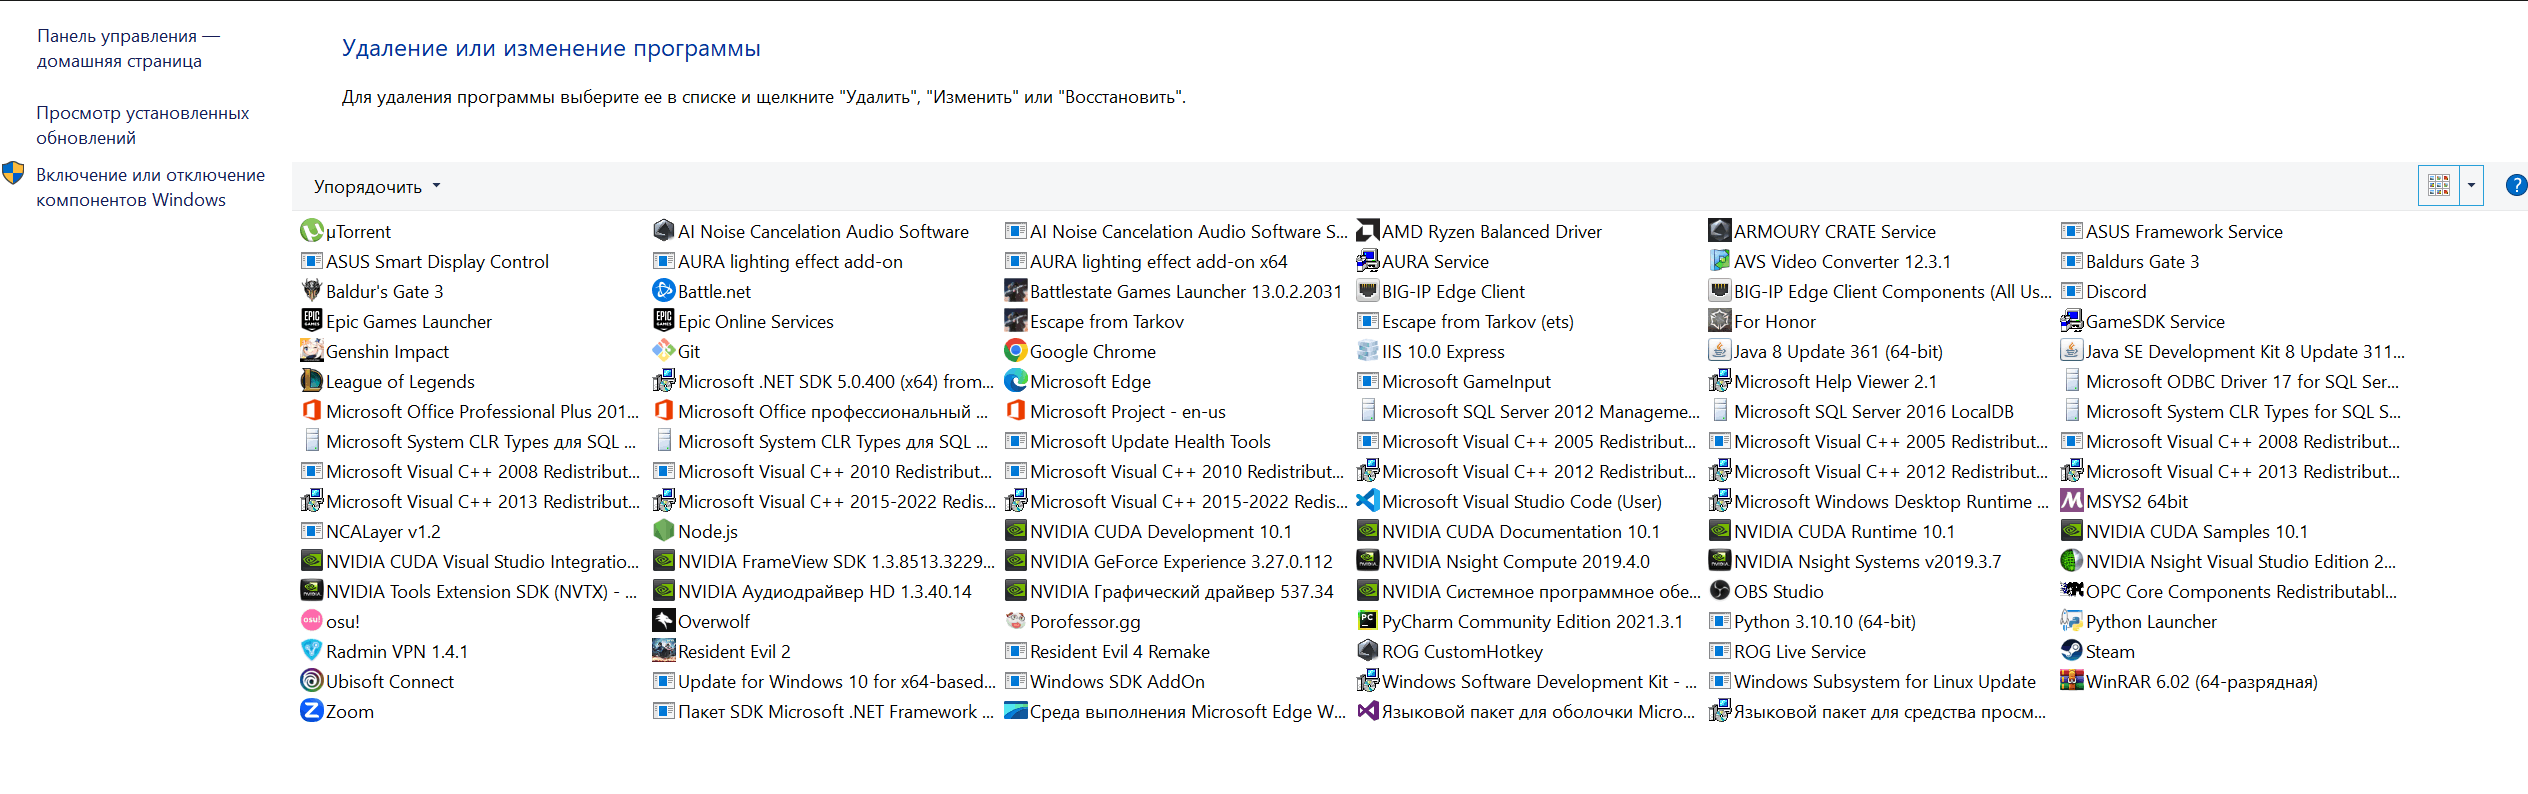Select the Microsoft Project - en-us icon
Screen dimensions: 2528x794
[x=1016, y=411]
